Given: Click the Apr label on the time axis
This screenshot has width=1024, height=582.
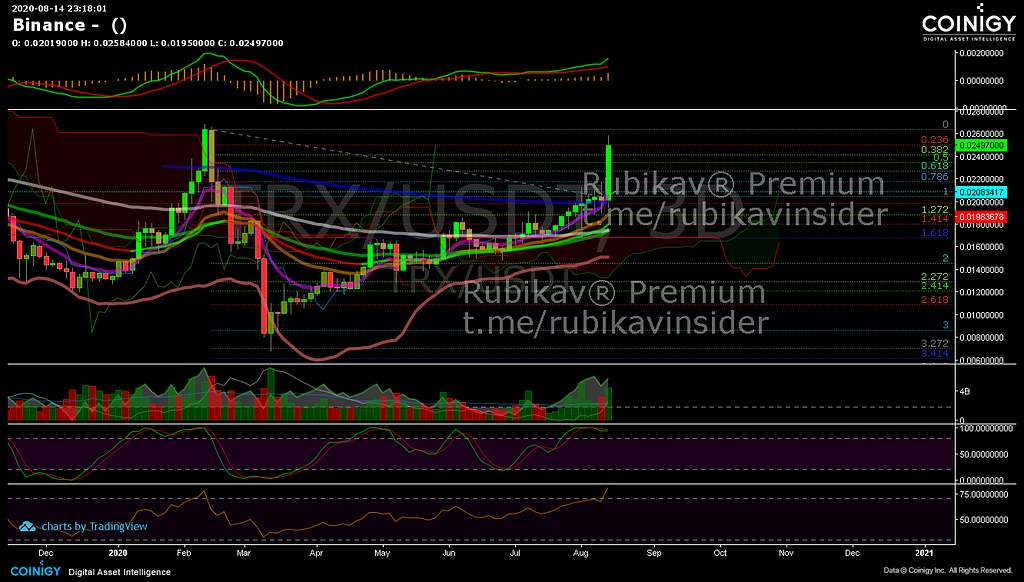Looking at the screenshot, I should 316,553.
